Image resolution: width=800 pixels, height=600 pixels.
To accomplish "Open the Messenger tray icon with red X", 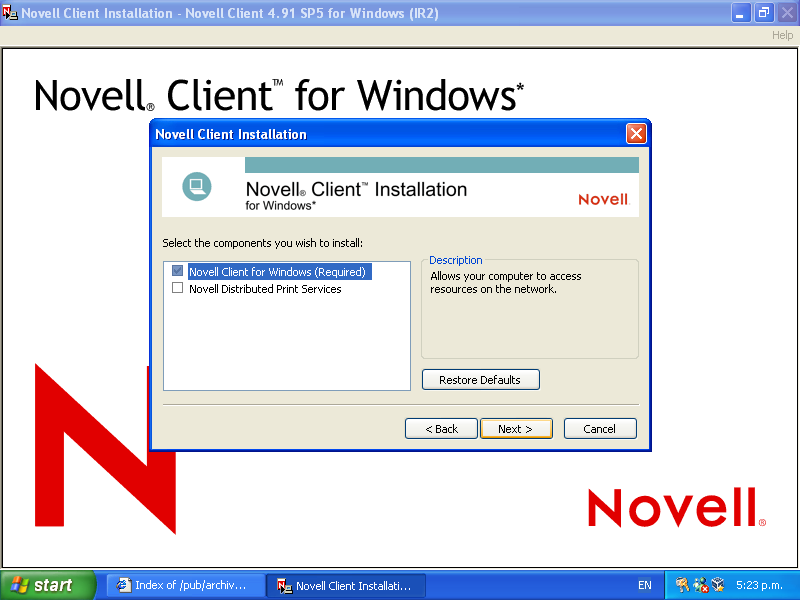I will [x=700, y=585].
